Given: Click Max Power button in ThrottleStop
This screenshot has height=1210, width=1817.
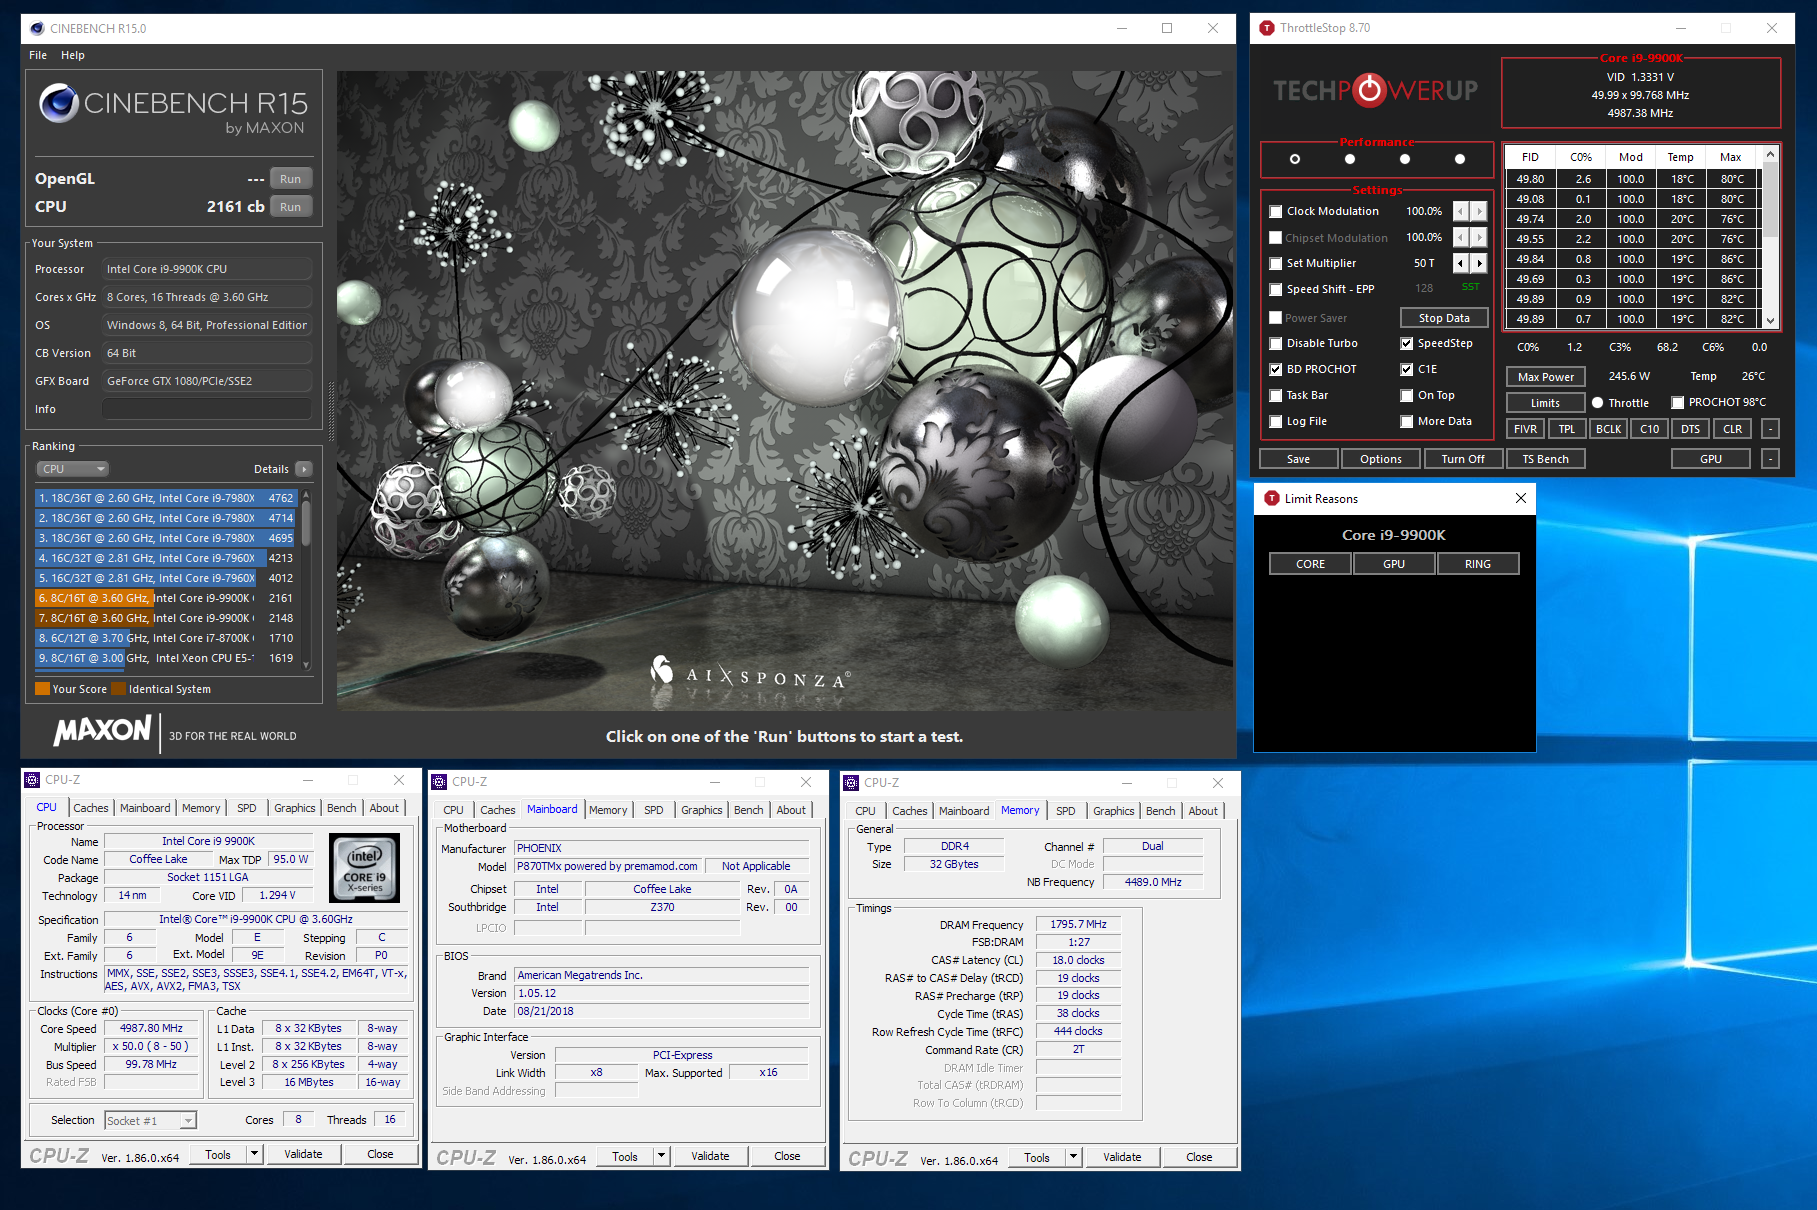Looking at the screenshot, I should [x=1545, y=377].
